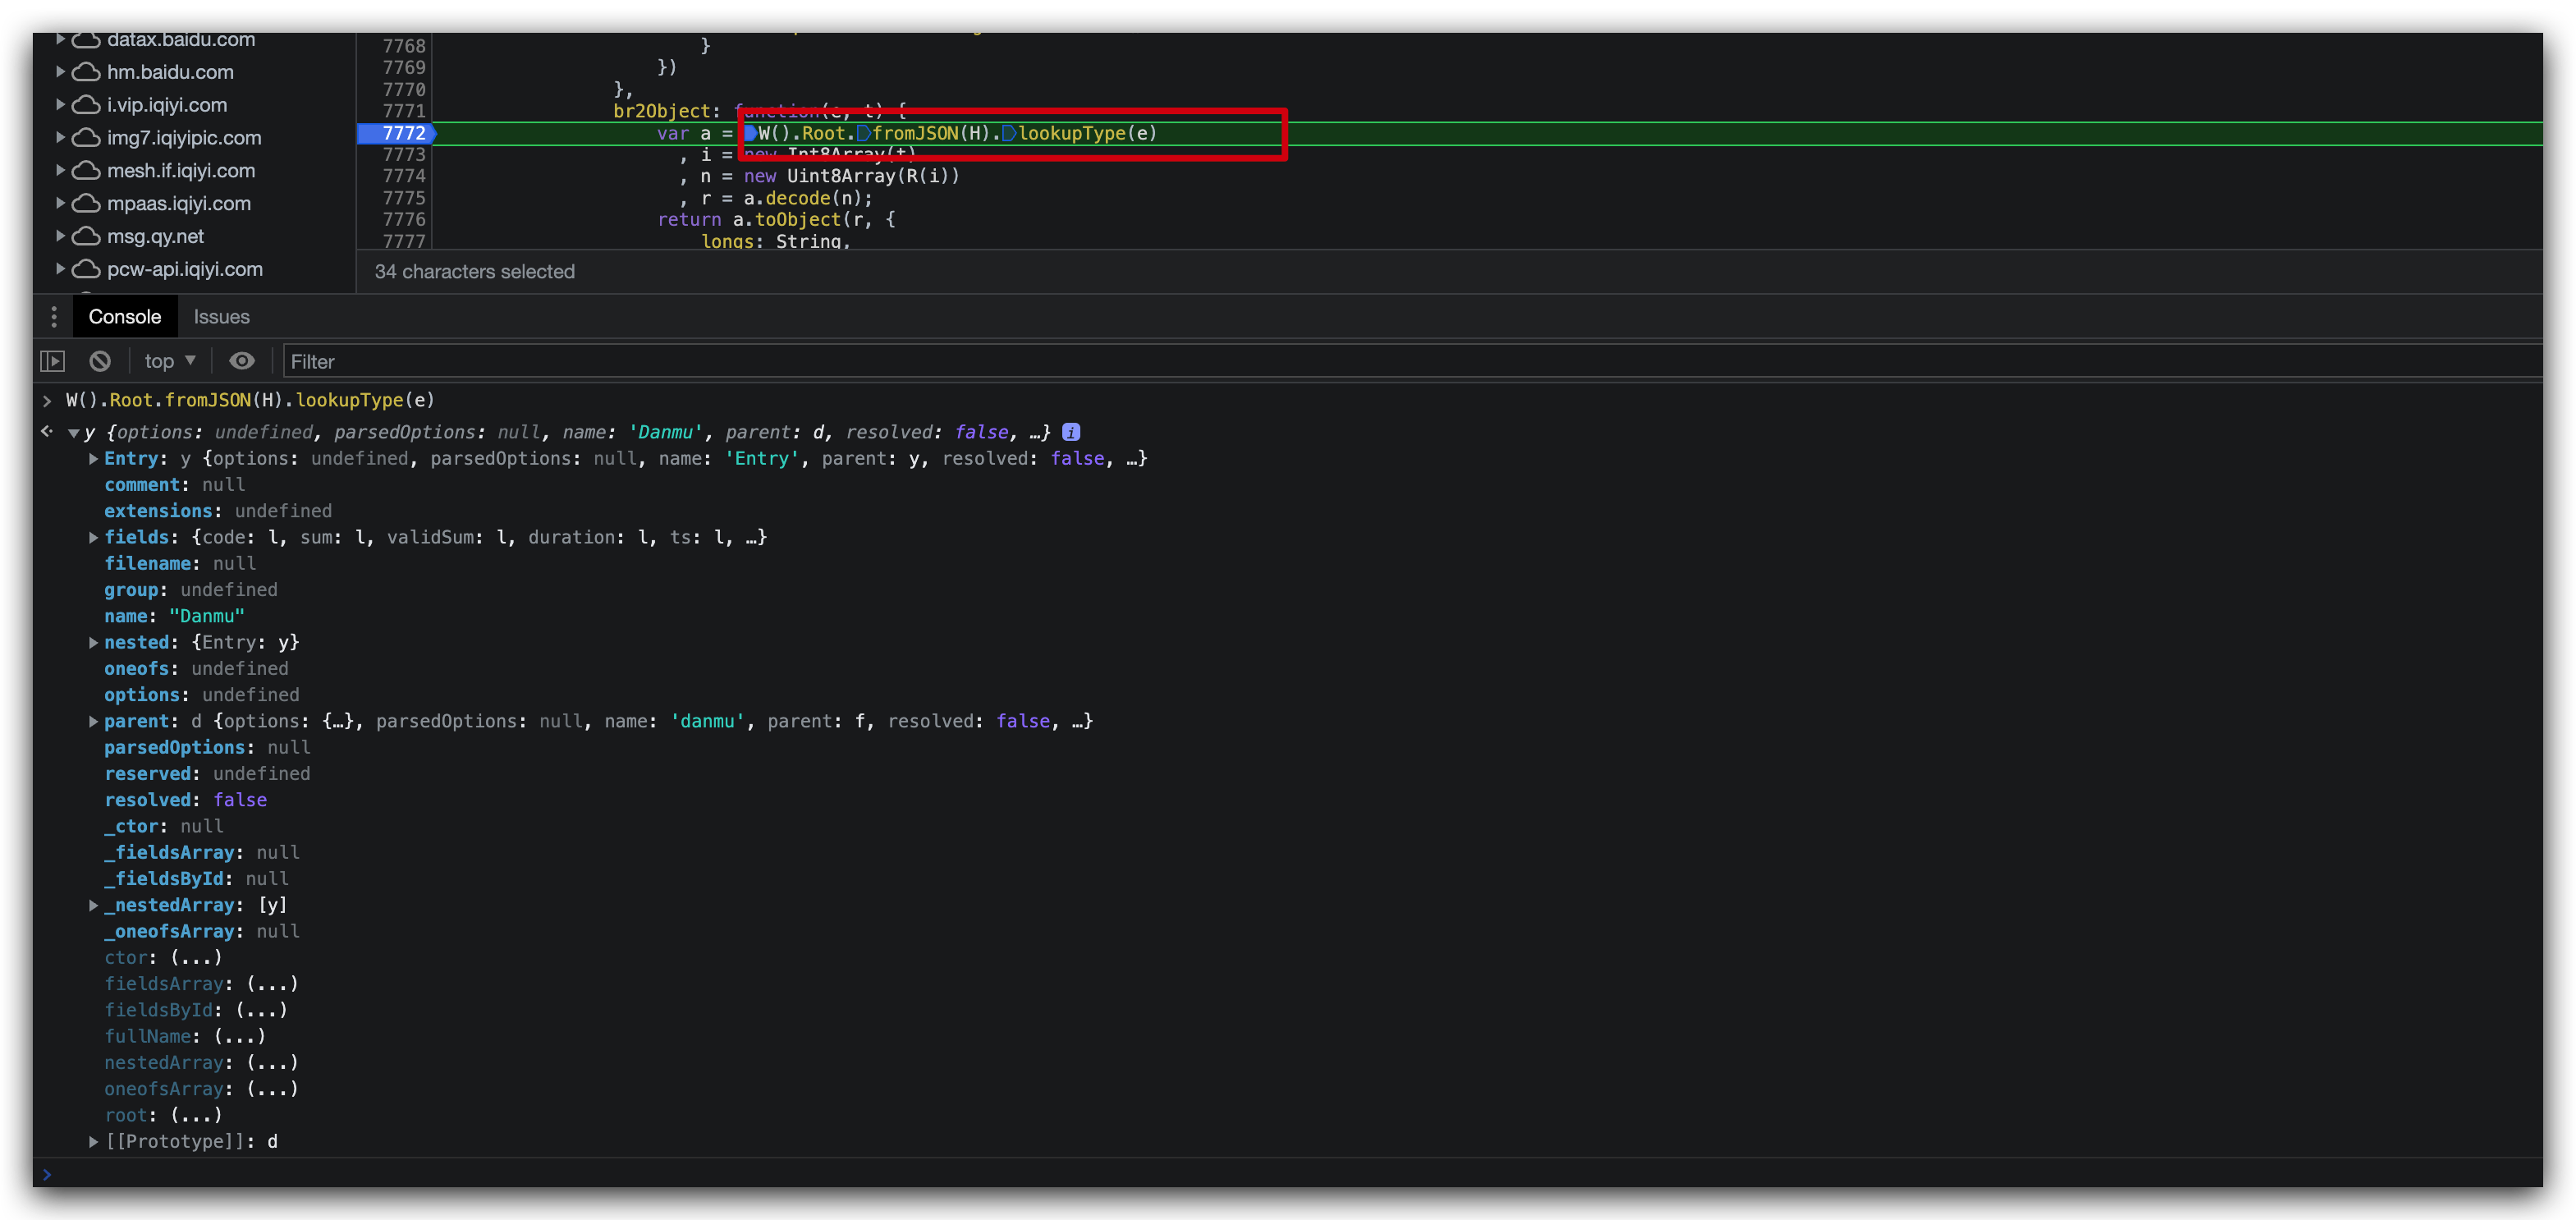Click the cloud icon for i.vip.iqiyi.com

pos(87,105)
